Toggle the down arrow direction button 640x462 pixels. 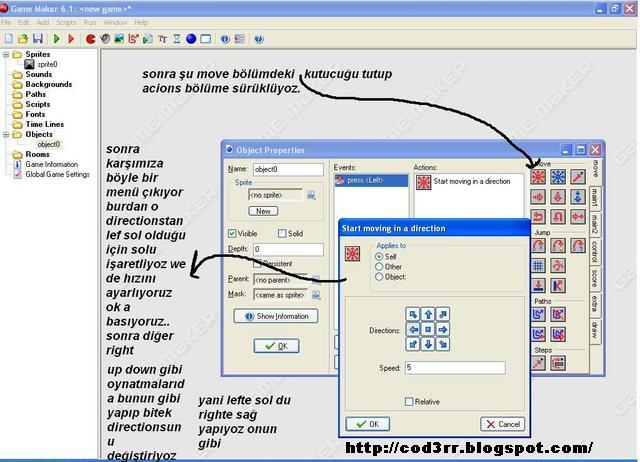[428, 344]
